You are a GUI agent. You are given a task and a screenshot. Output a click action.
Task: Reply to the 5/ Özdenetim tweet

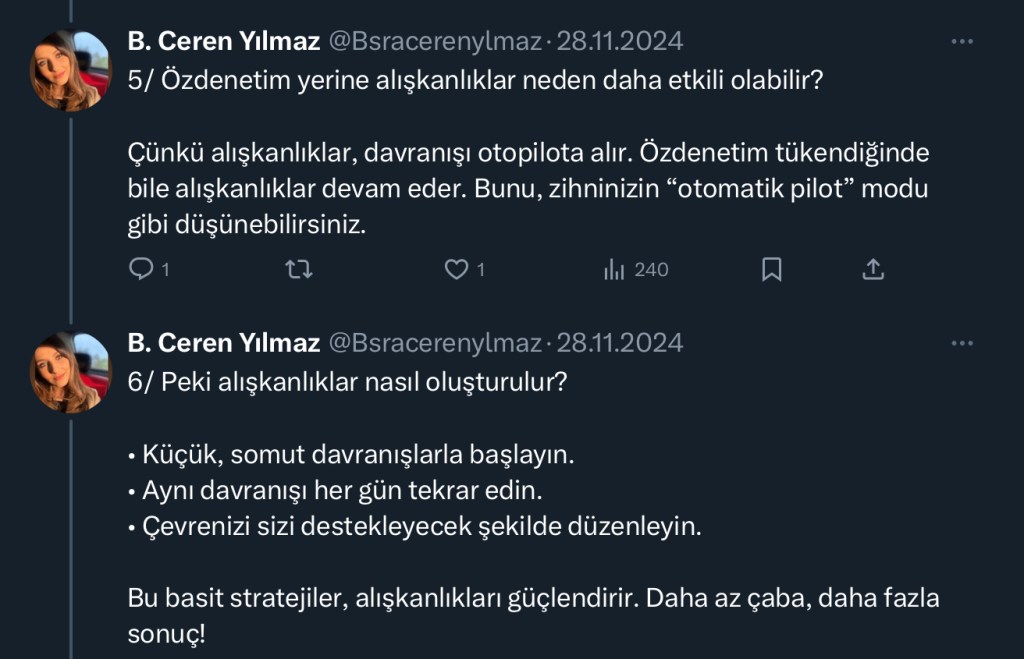144,269
